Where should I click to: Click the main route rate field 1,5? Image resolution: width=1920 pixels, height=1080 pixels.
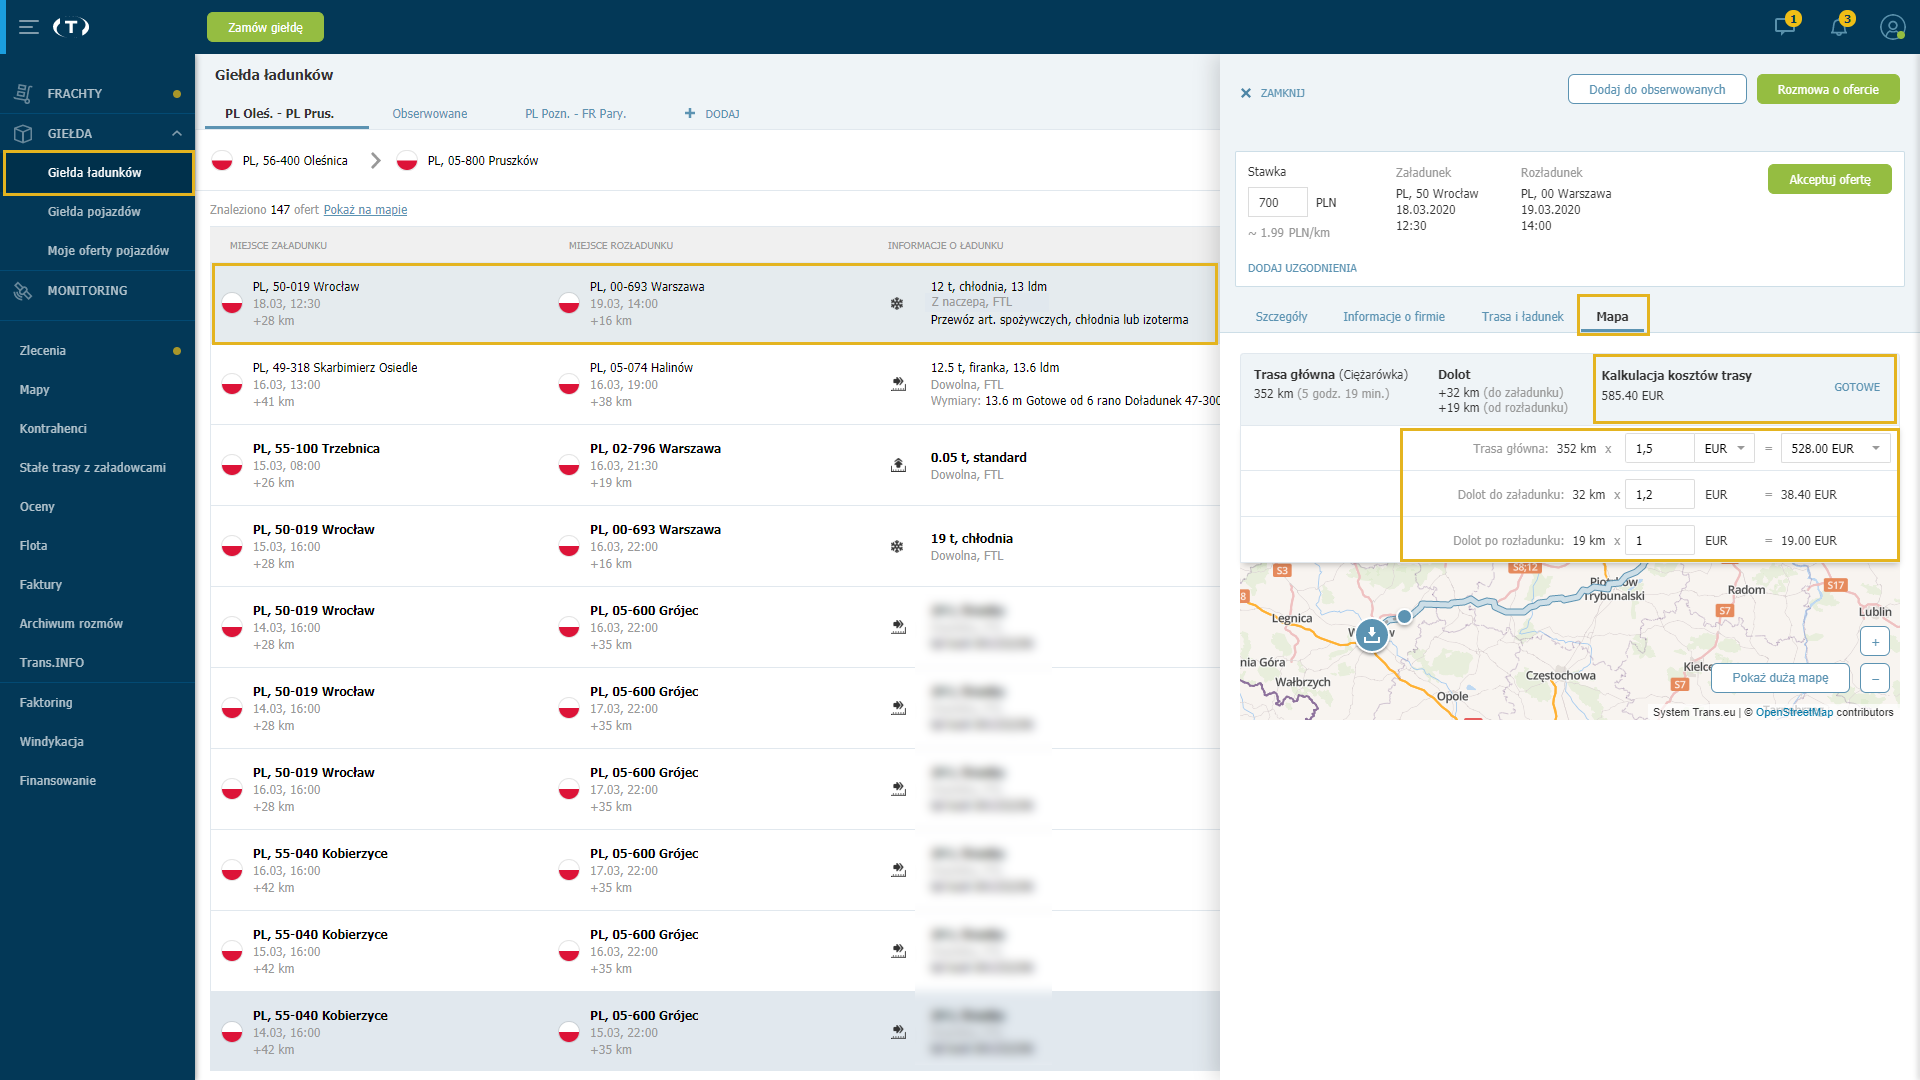coord(1659,449)
